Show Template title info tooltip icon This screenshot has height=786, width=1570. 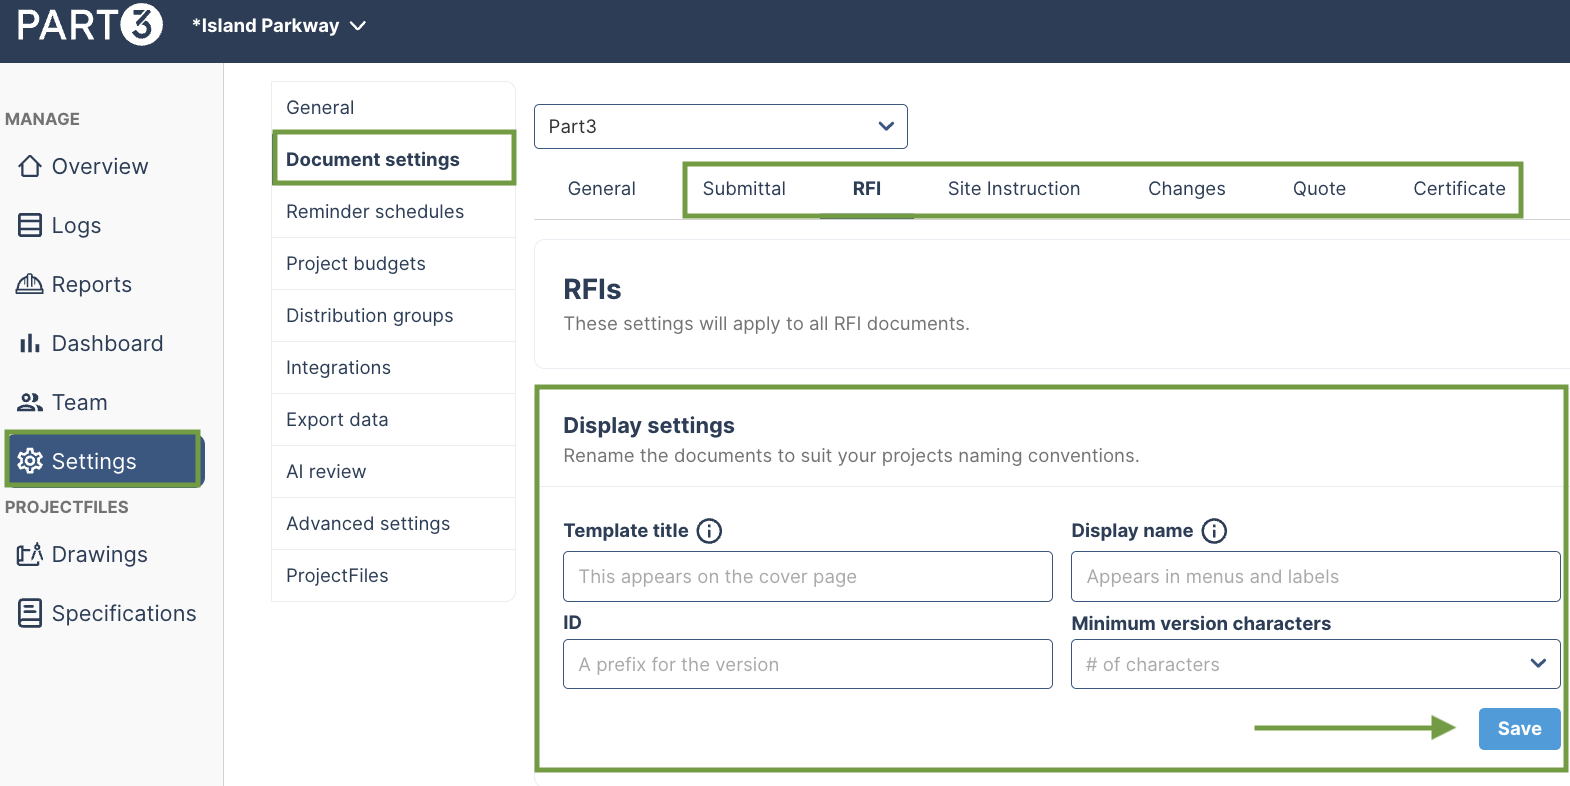tap(709, 531)
